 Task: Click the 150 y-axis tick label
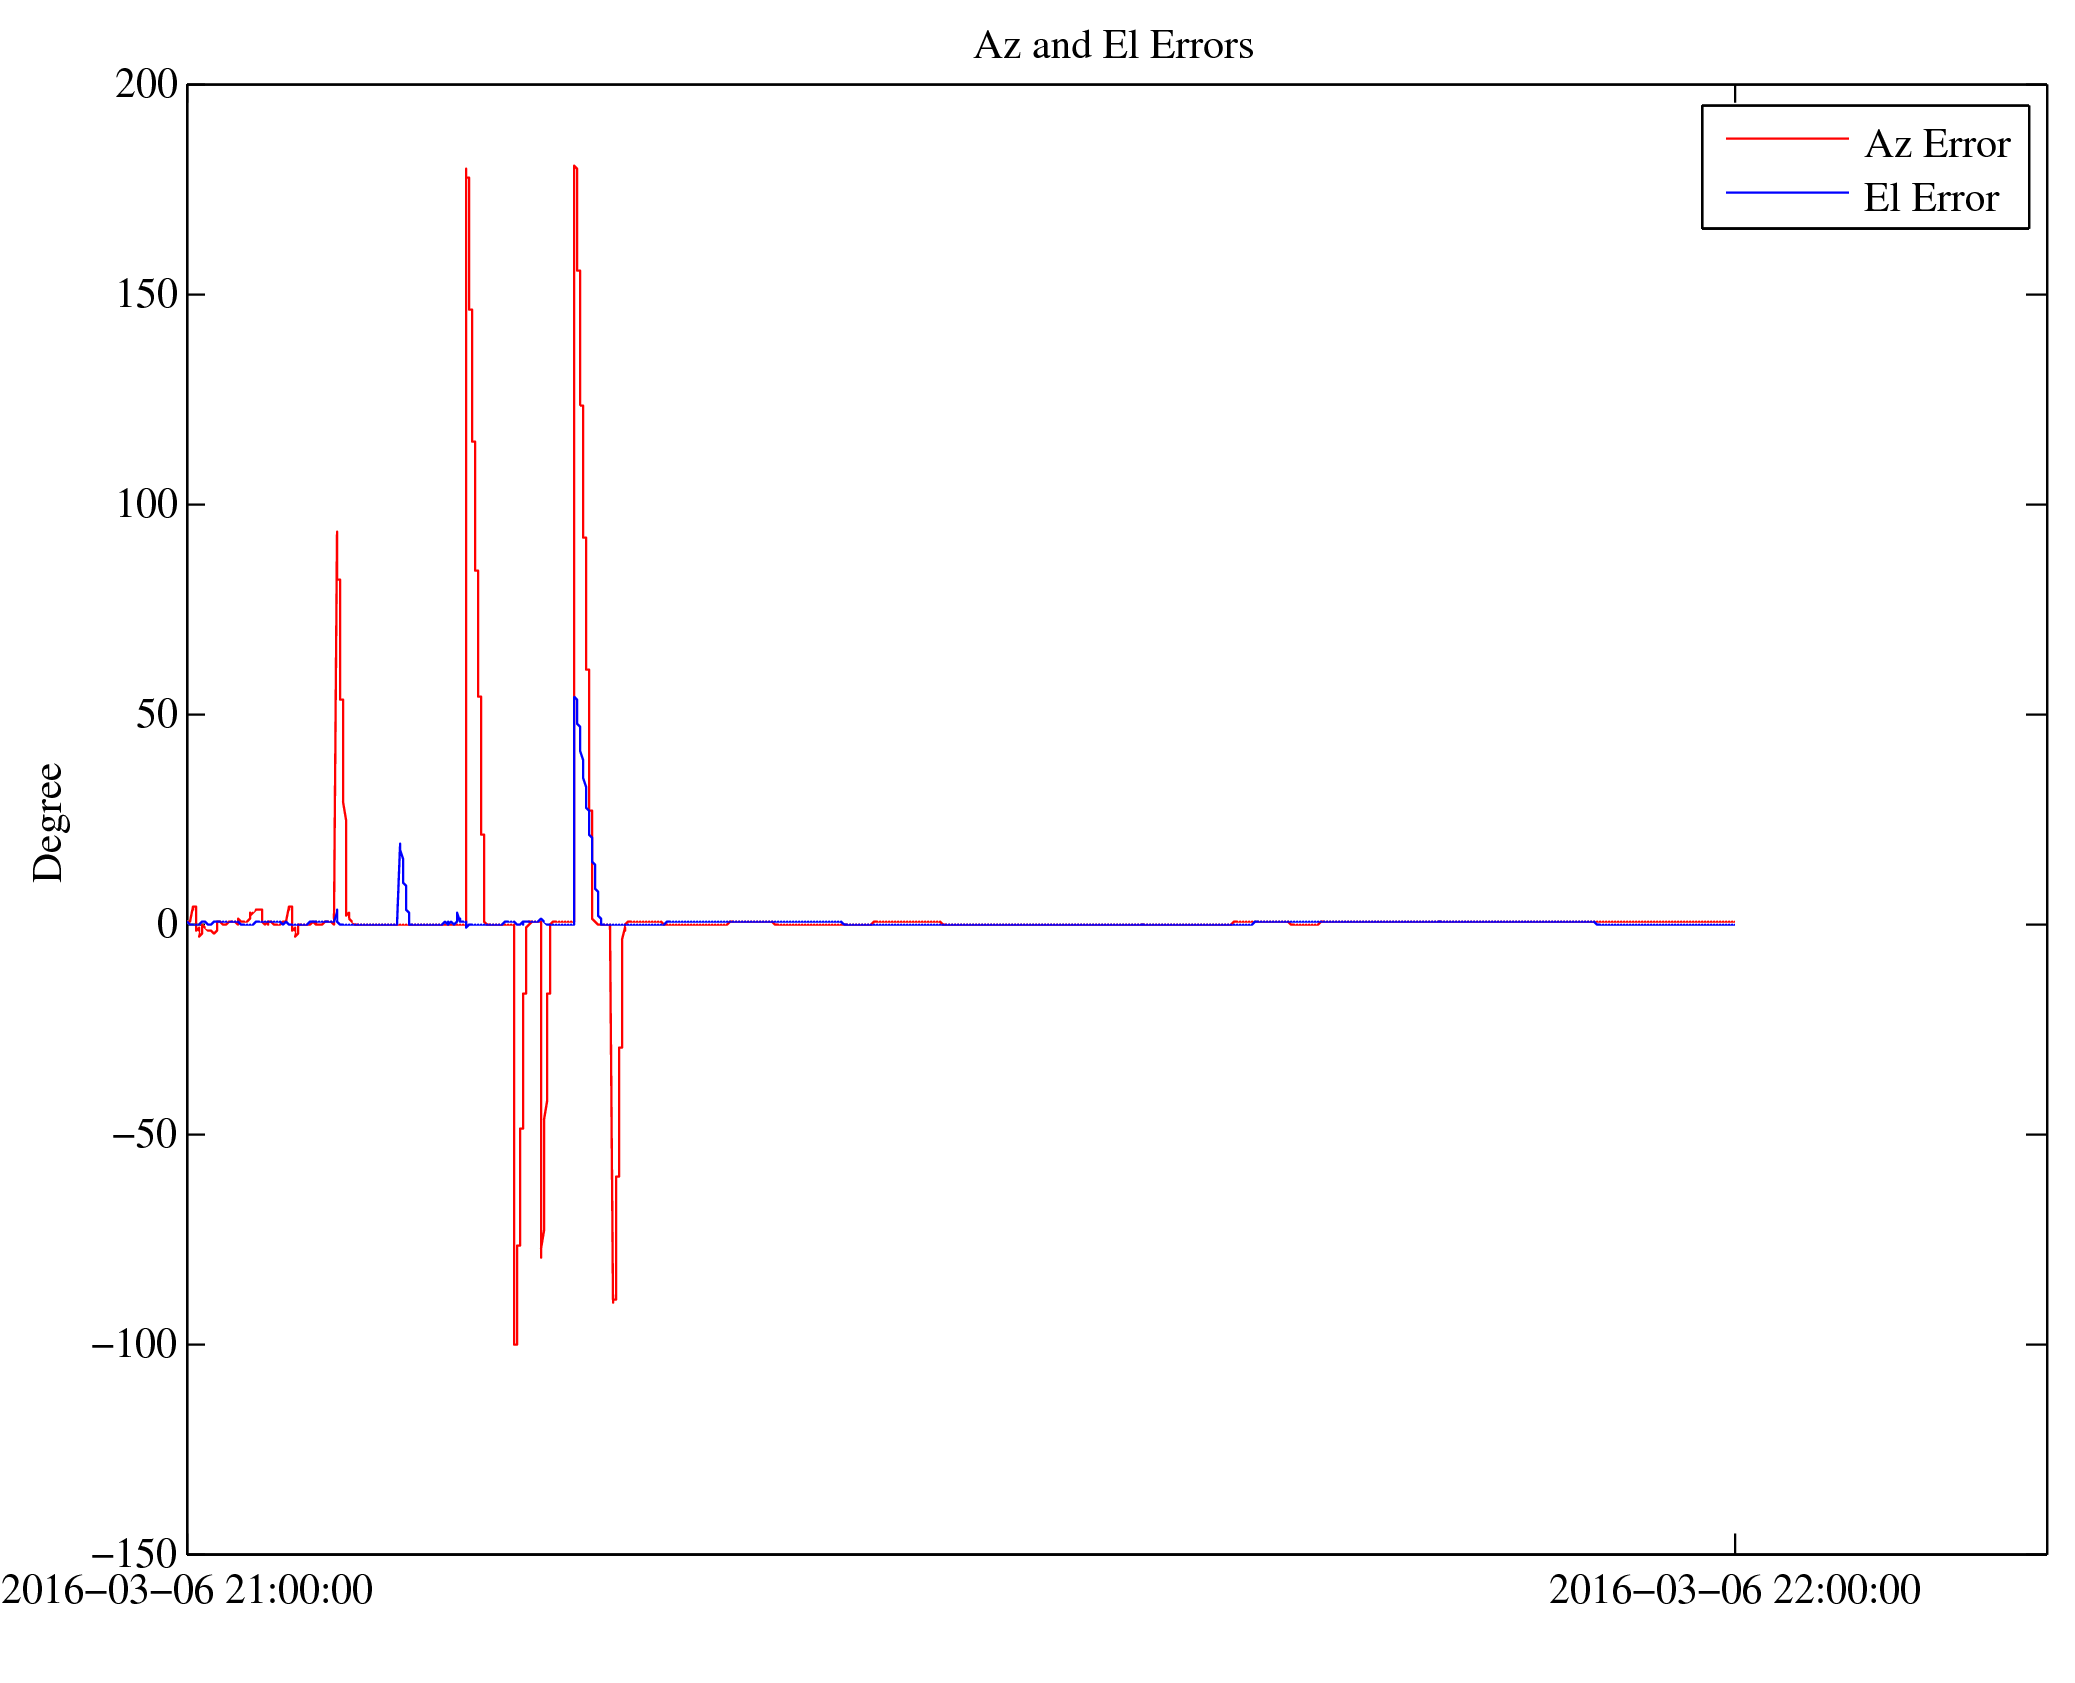[146, 294]
